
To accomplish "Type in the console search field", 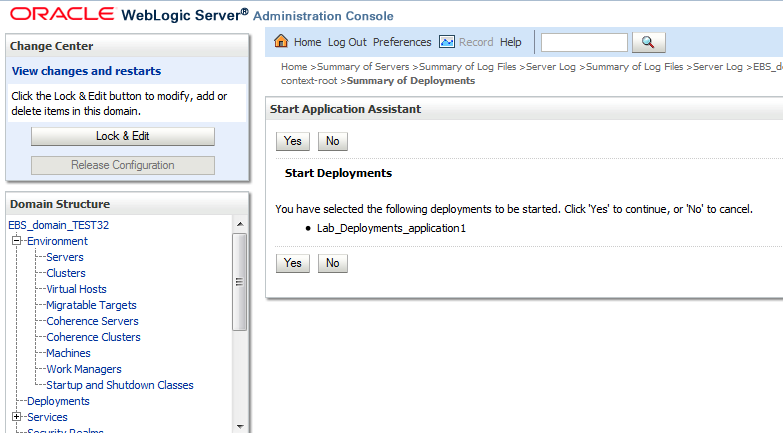I will 584,42.
